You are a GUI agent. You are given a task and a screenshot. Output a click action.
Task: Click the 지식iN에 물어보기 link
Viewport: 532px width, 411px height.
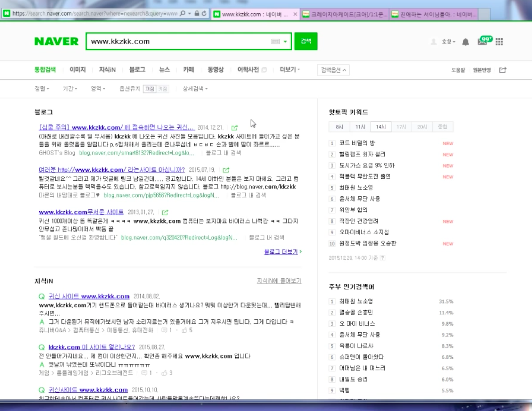click(x=279, y=281)
